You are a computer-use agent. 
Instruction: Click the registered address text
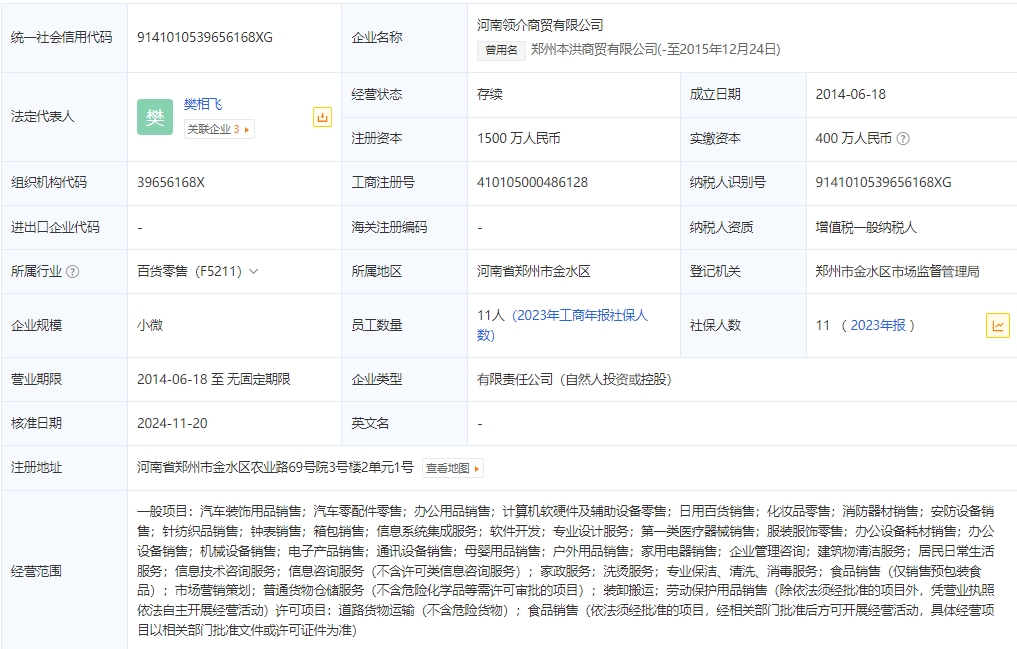[275, 467]
